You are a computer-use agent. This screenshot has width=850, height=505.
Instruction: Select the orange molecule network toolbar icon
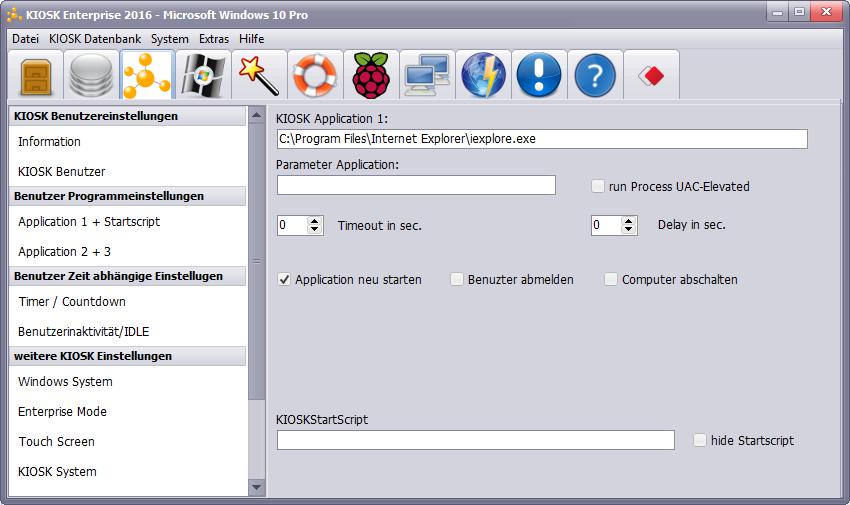(x=147, y=76)
